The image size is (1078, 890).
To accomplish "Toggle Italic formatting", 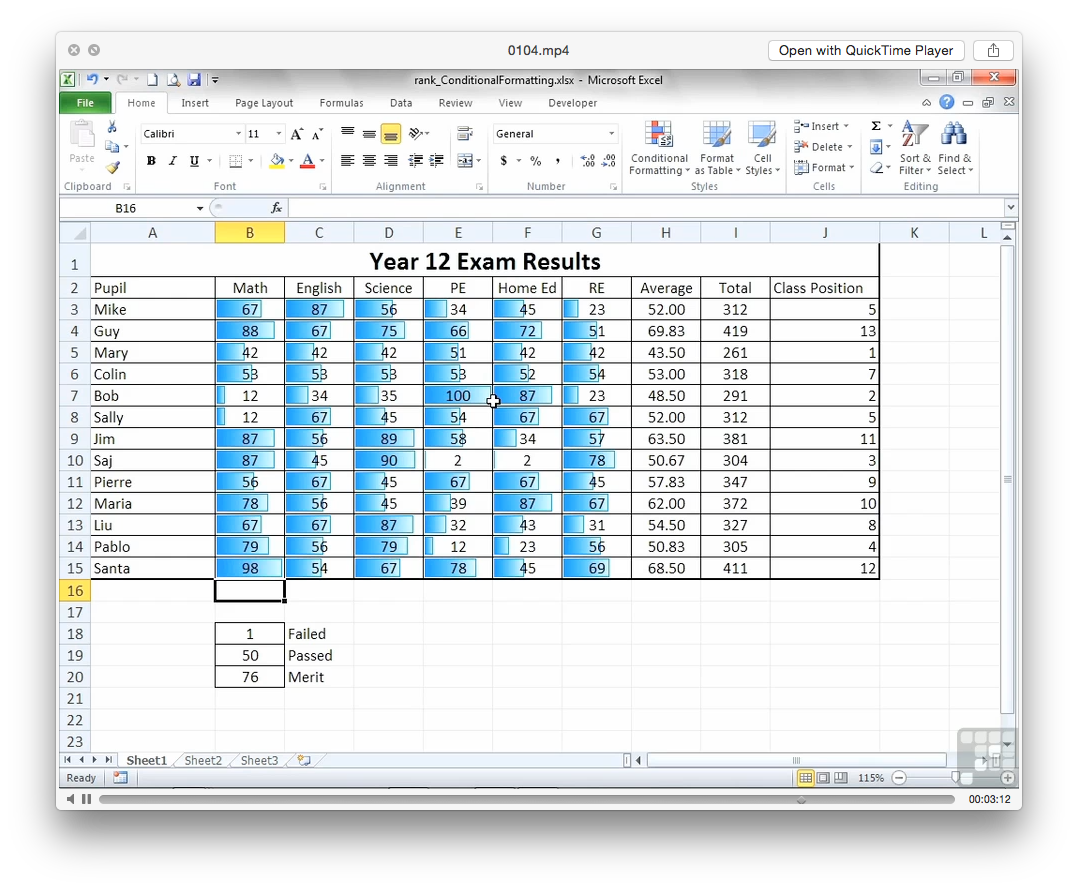I will click(x=172, y=161).
